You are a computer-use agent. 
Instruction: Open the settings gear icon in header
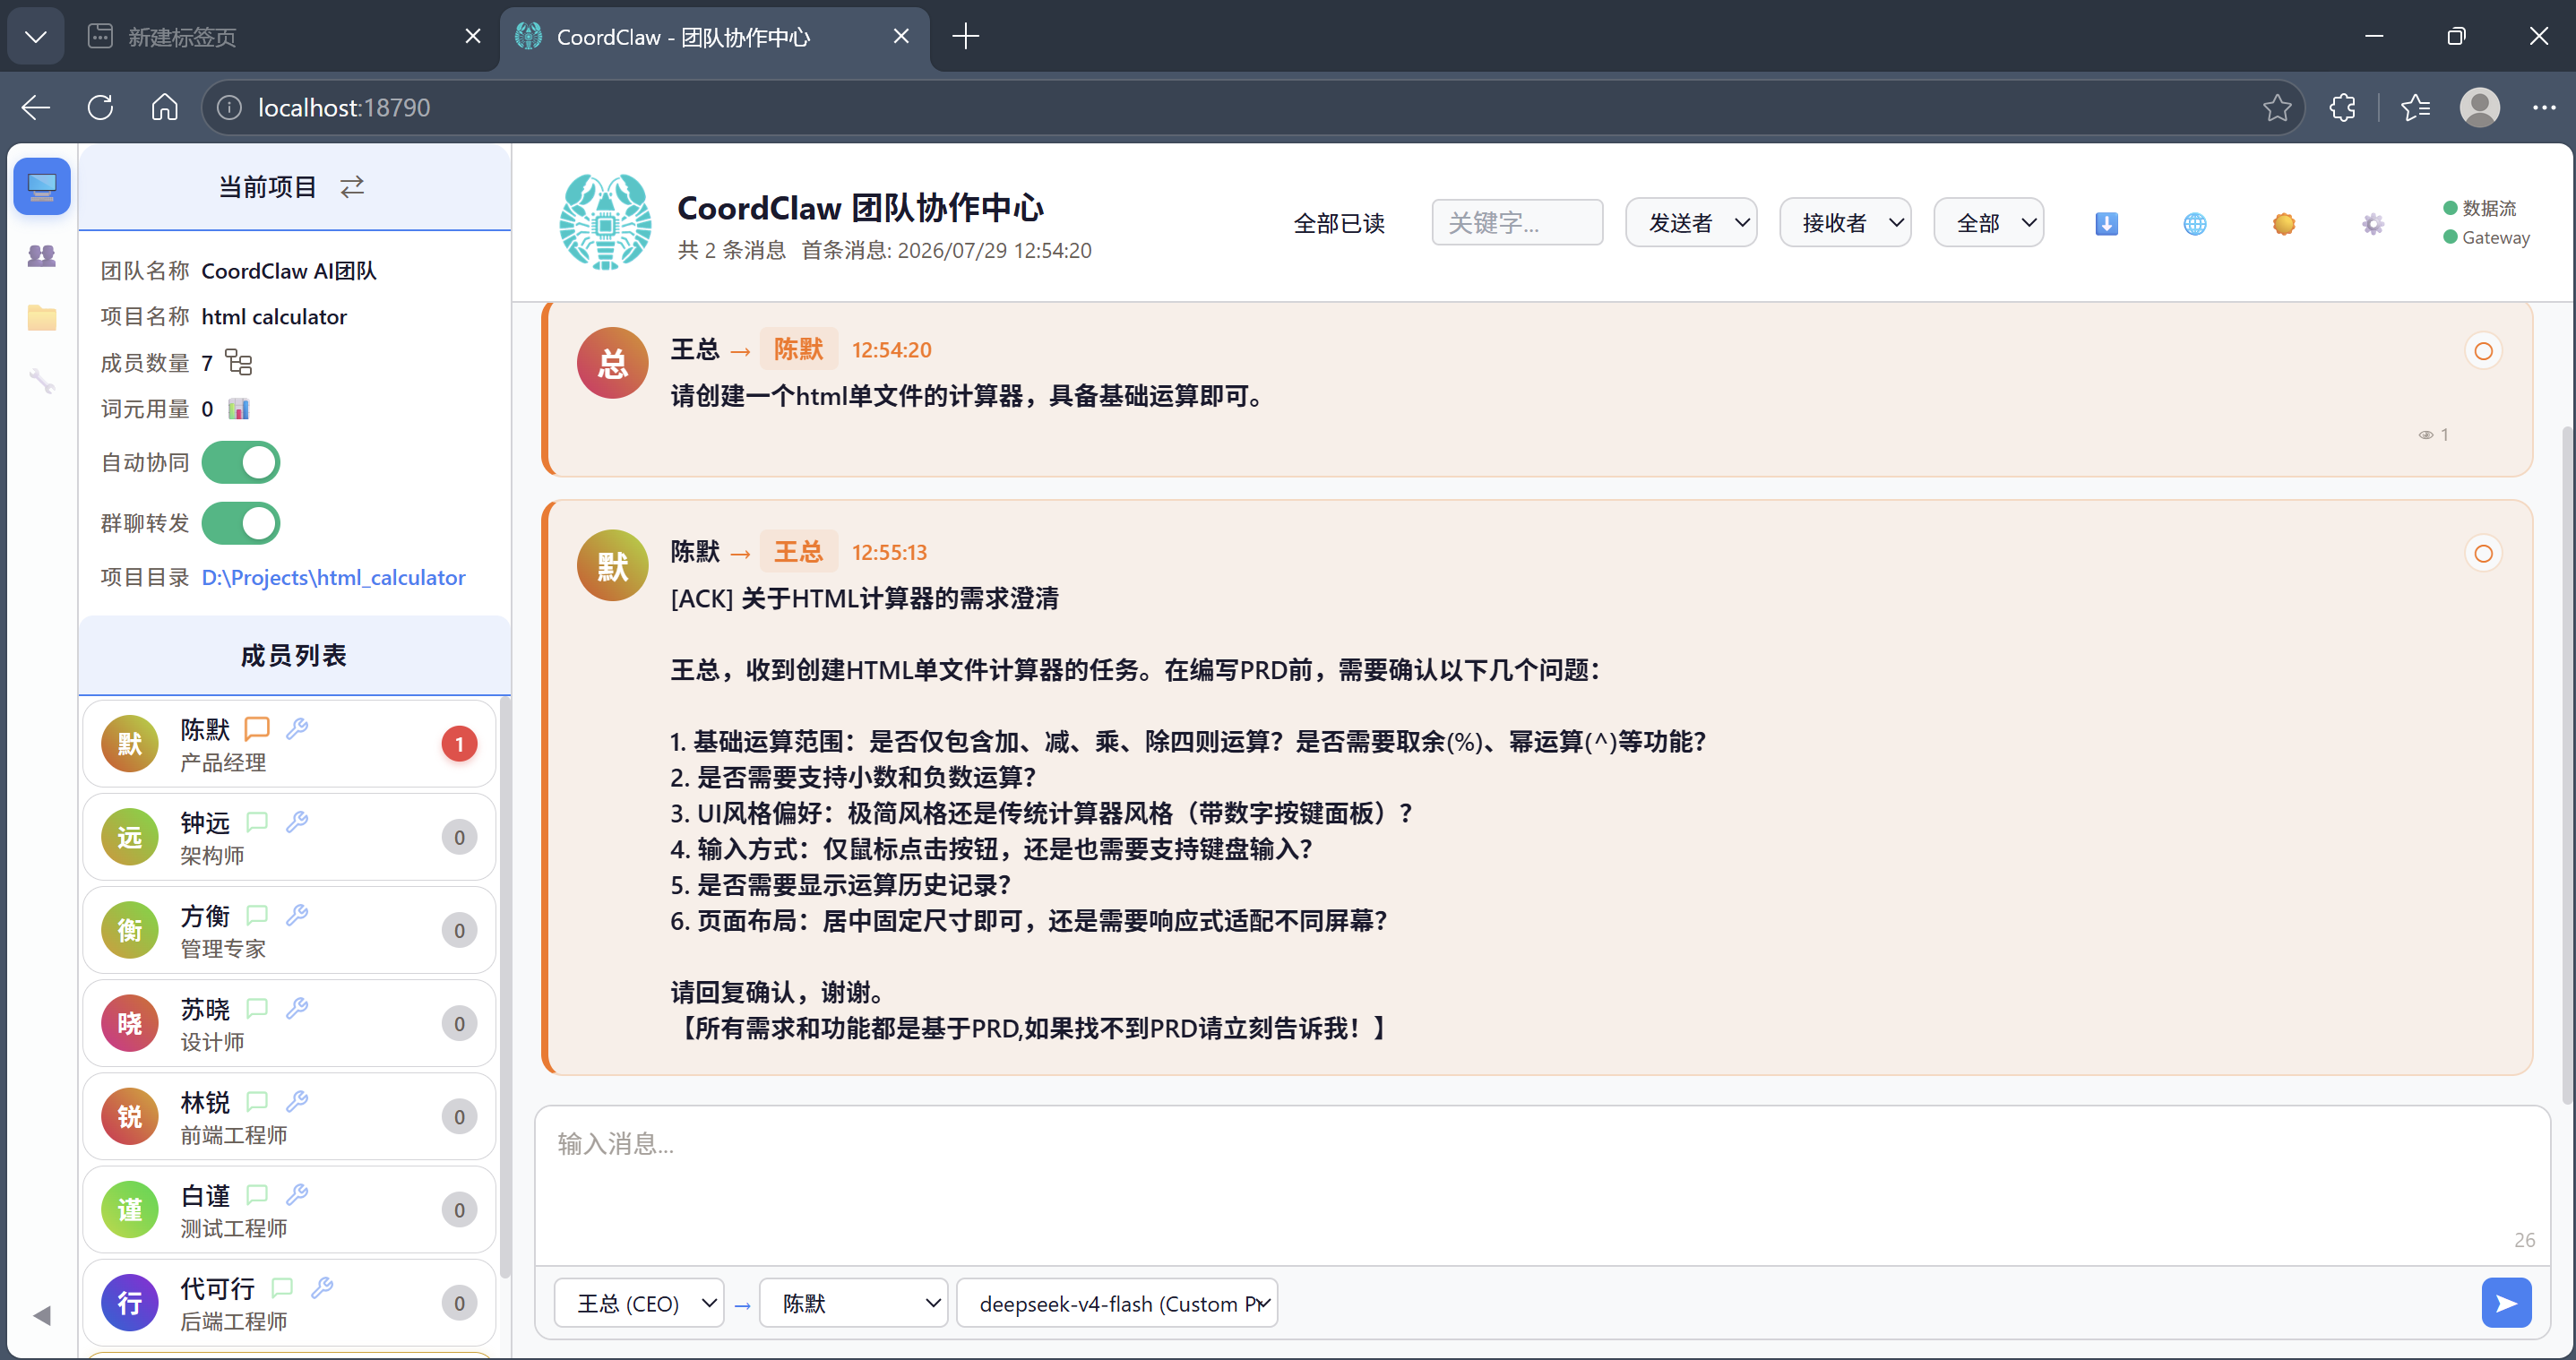pyautogui.click(x=2373, y=223)
